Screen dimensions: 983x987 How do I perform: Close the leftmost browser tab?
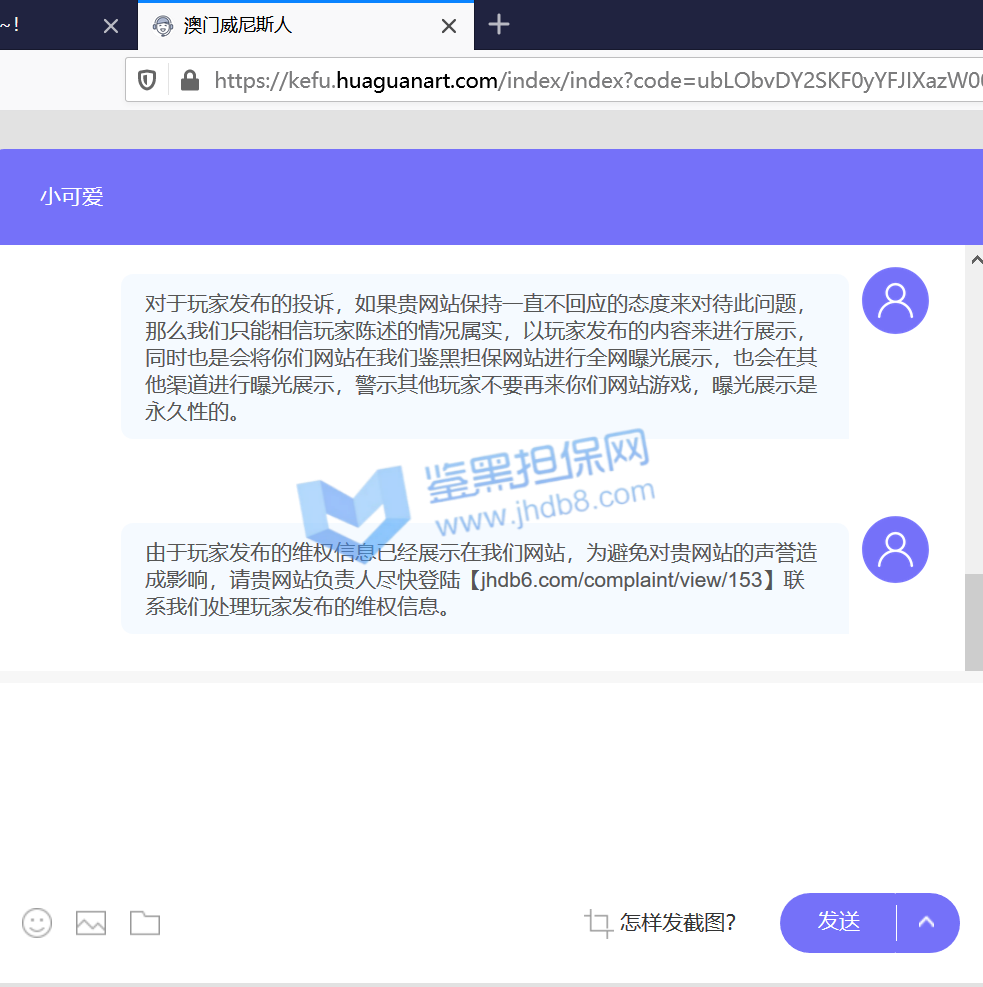(x=111, y=26)
